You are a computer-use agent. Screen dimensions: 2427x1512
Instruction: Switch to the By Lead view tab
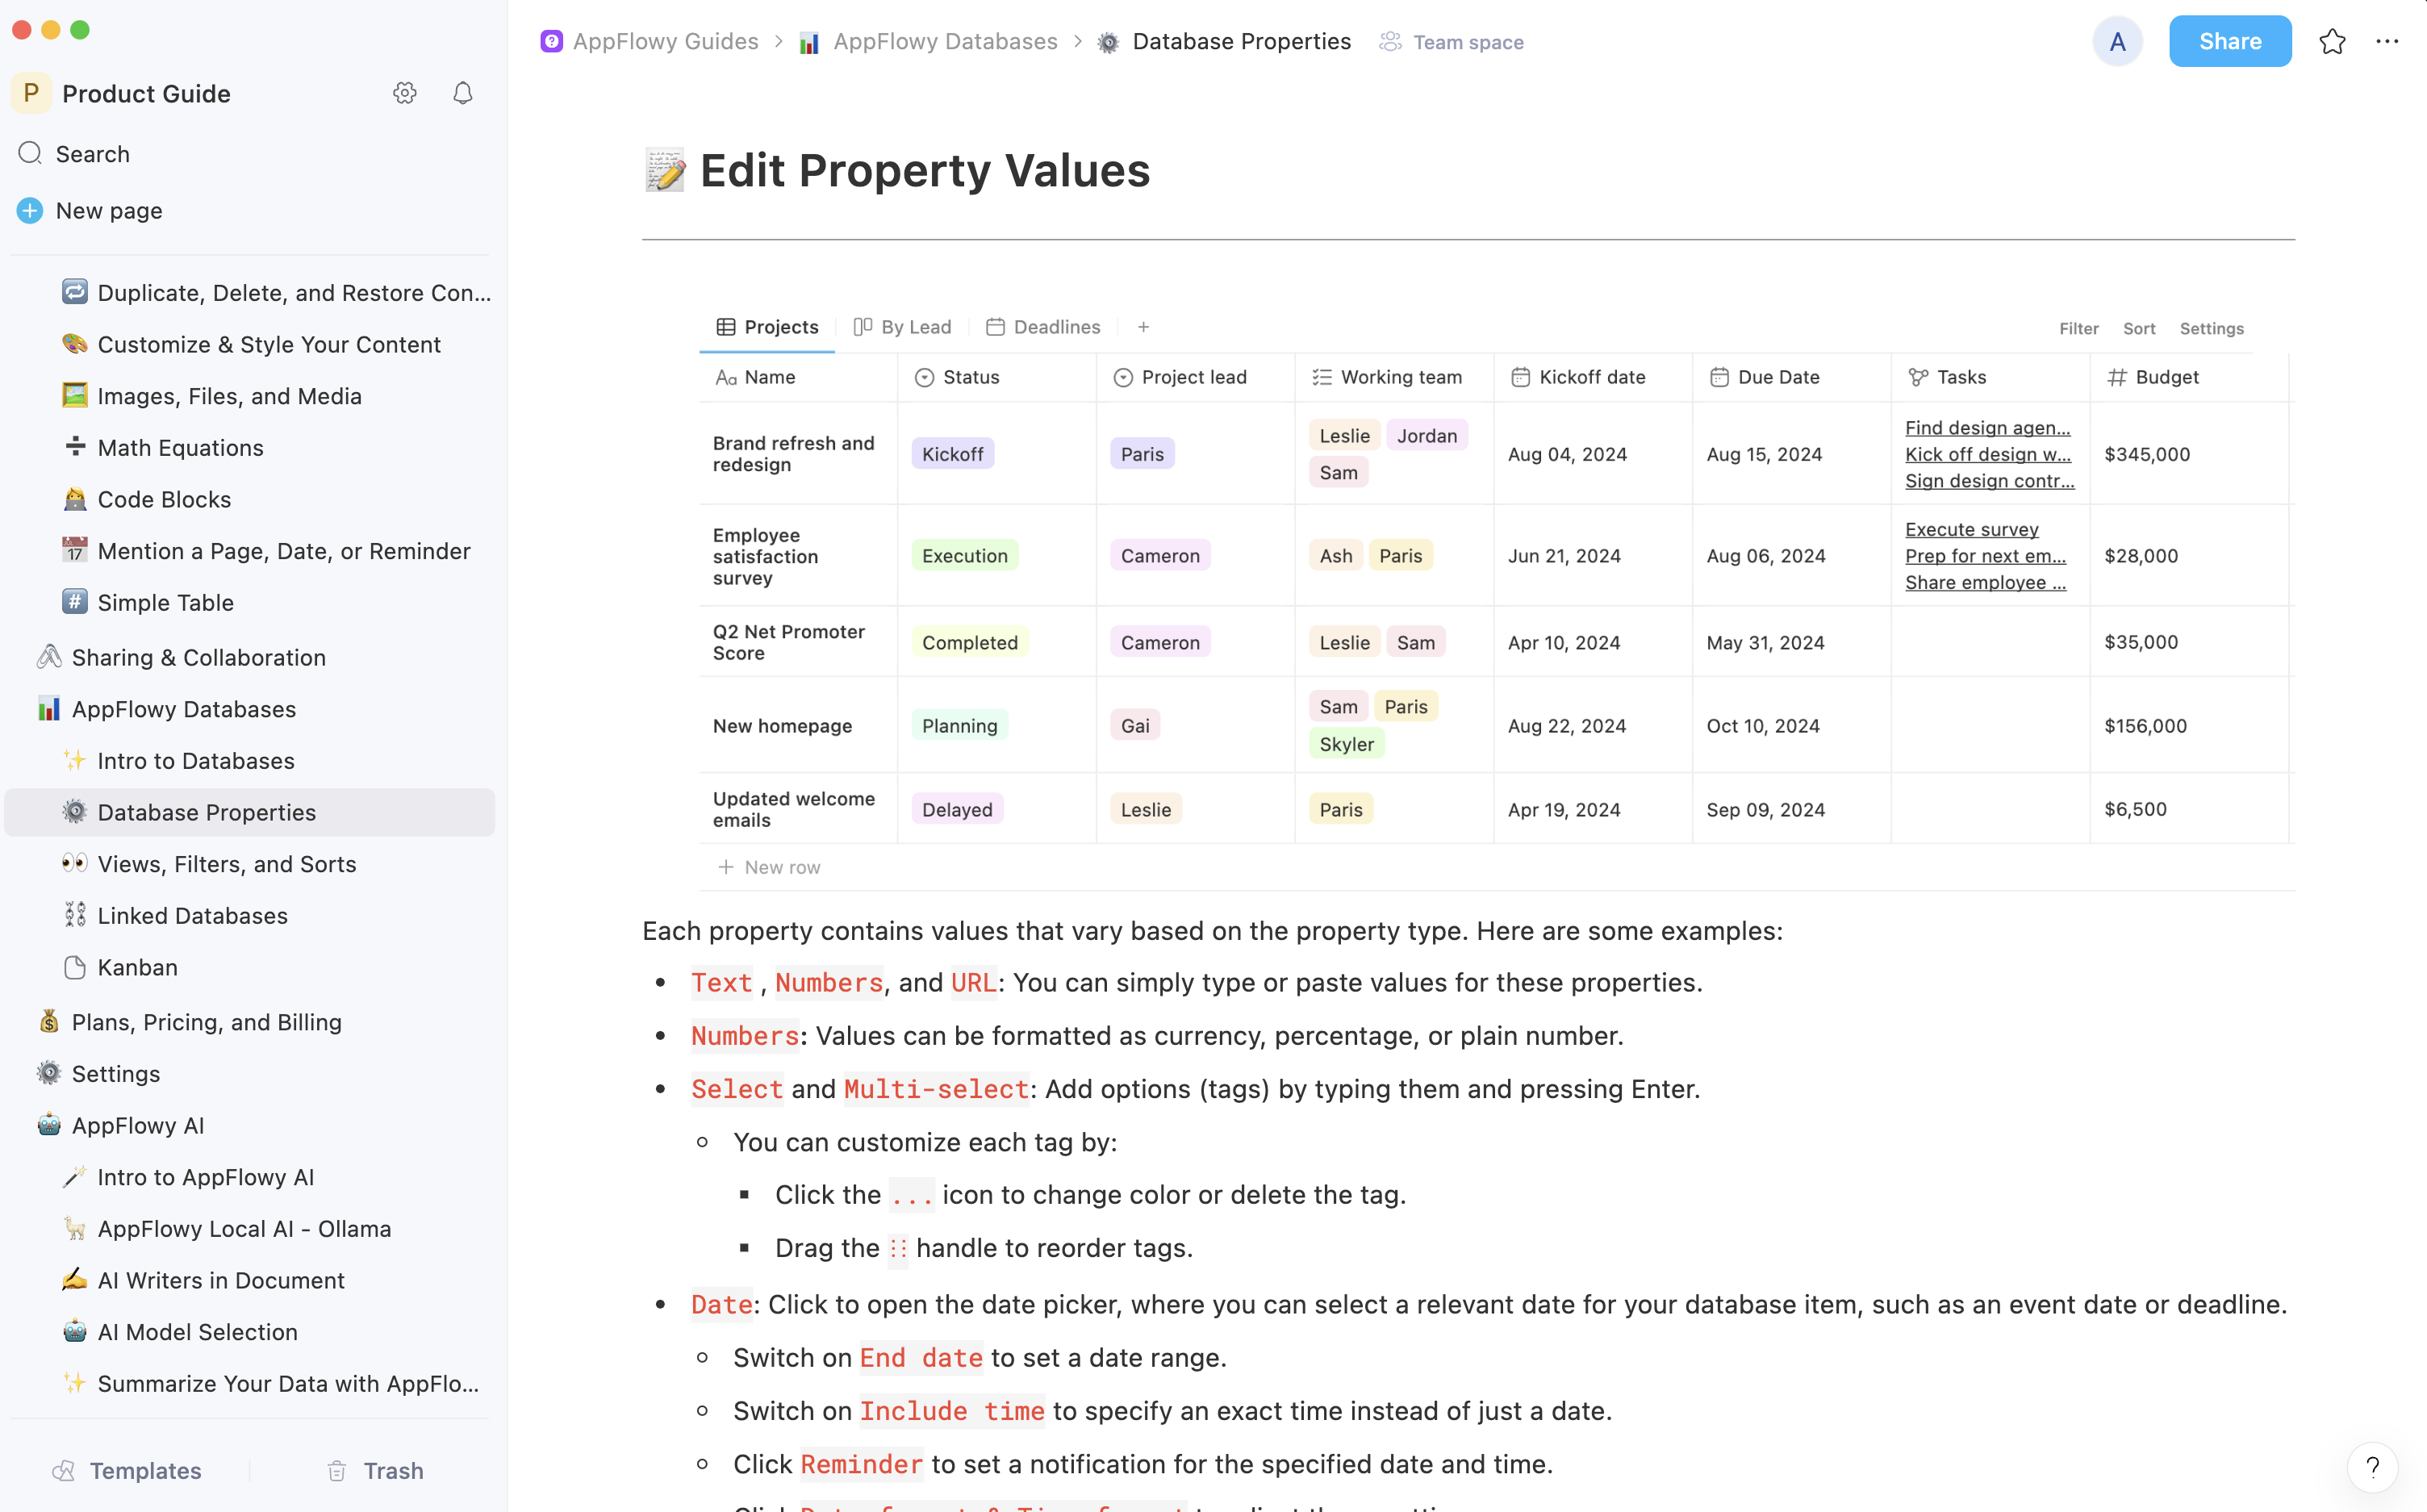pos(902,327)
